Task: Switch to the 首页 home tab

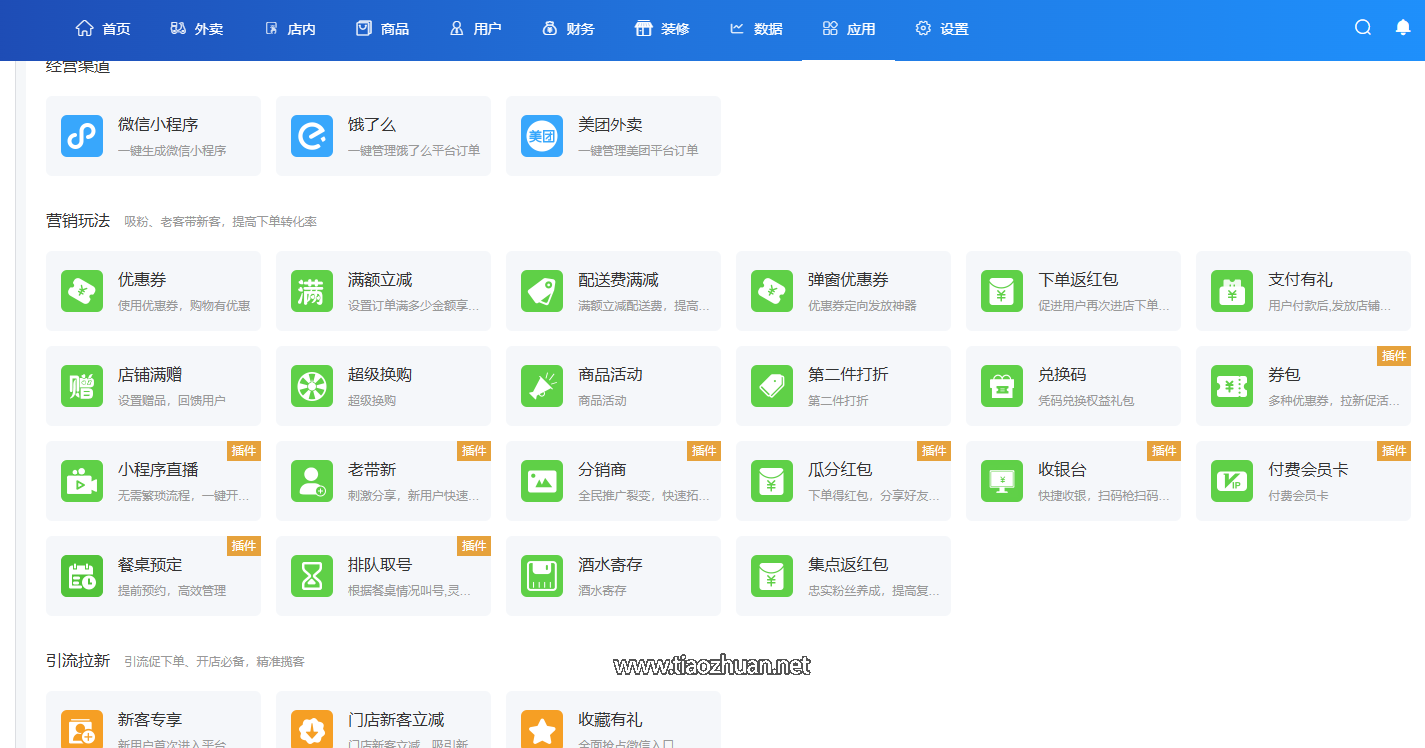Action: pos(103,29)
